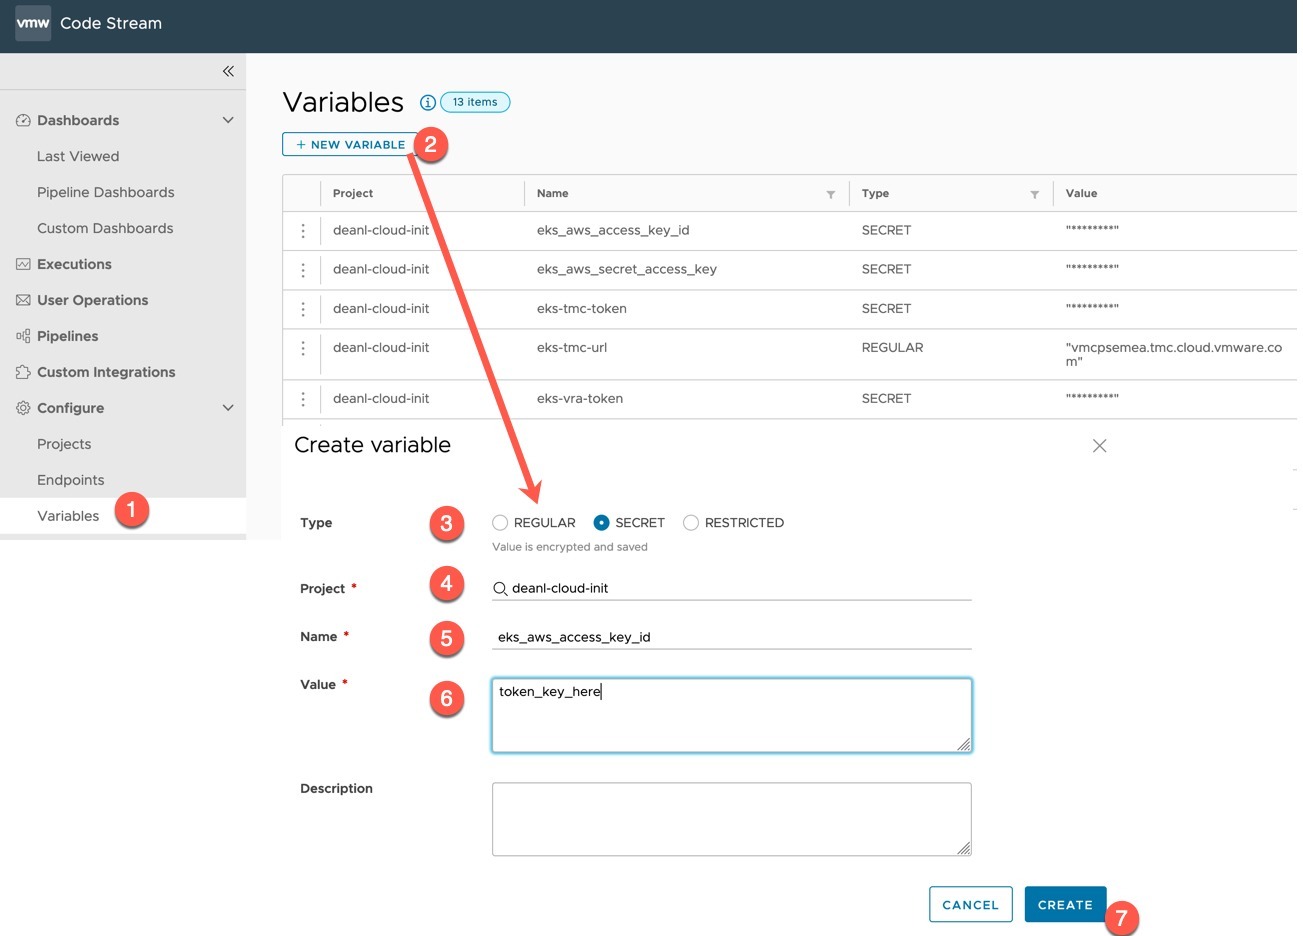Image resolution: width=1303 pixels, height=936 pixels.
Task: Click the search icon in Project field
Action: click(500, 589)
